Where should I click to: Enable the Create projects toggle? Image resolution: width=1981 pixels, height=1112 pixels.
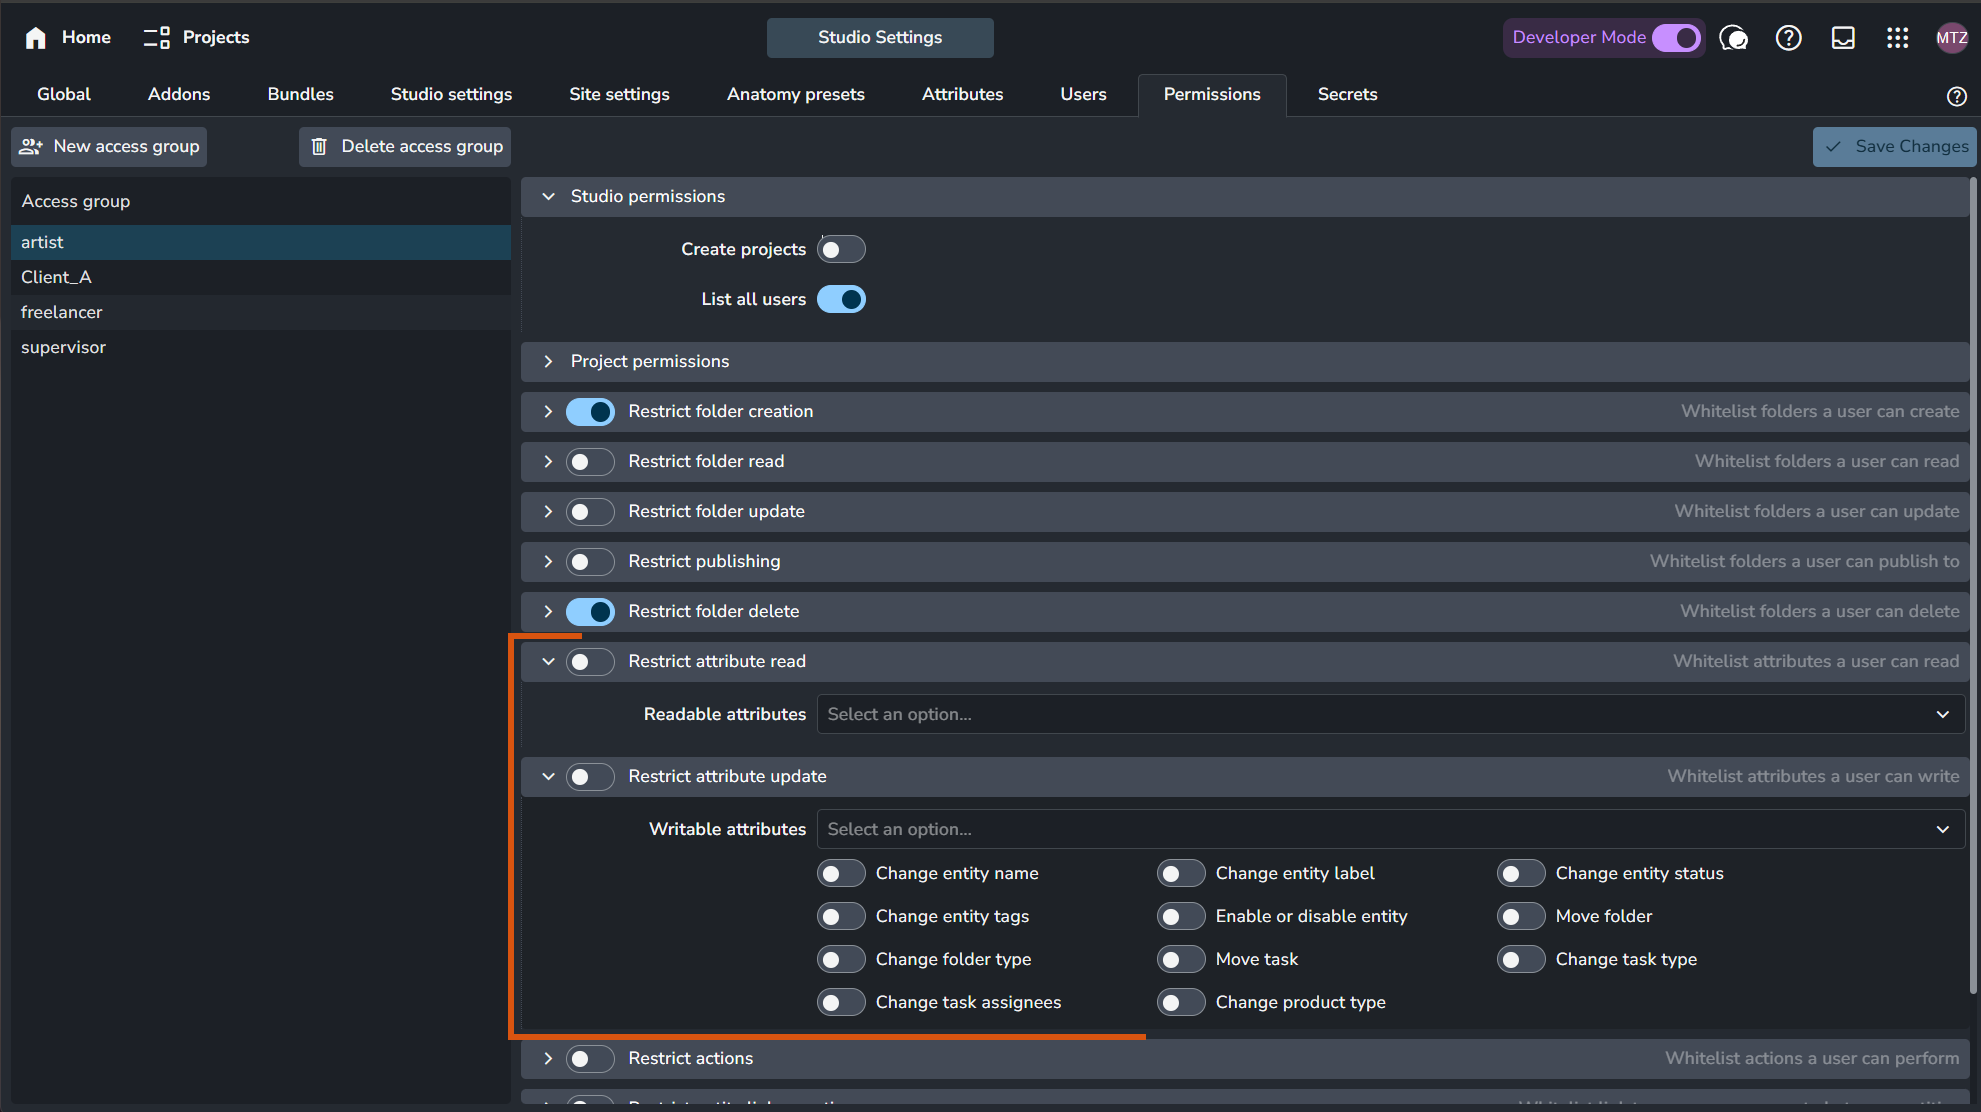(840, 249)
